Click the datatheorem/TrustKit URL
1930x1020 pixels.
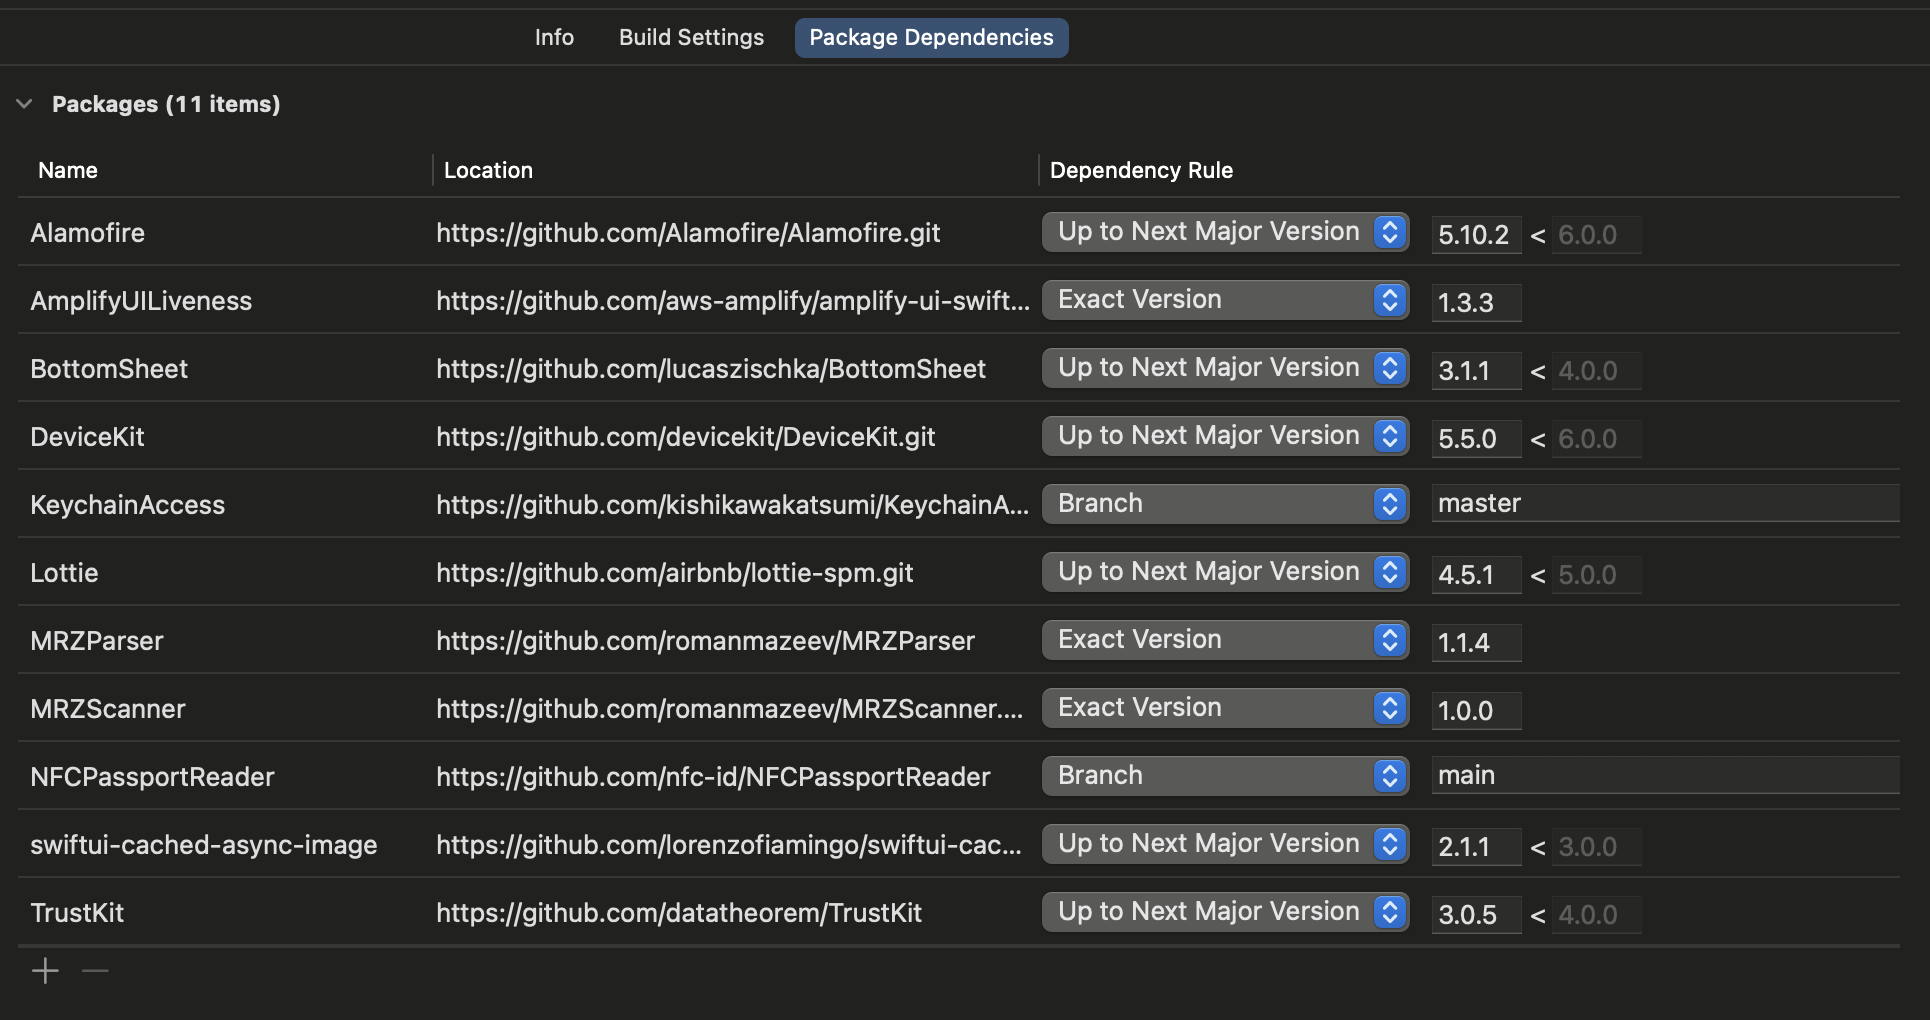click(x=679, y=913)
